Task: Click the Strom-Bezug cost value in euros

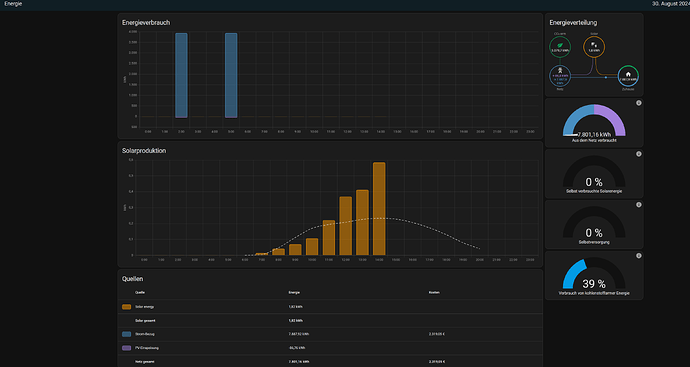Action: [437, 334]
